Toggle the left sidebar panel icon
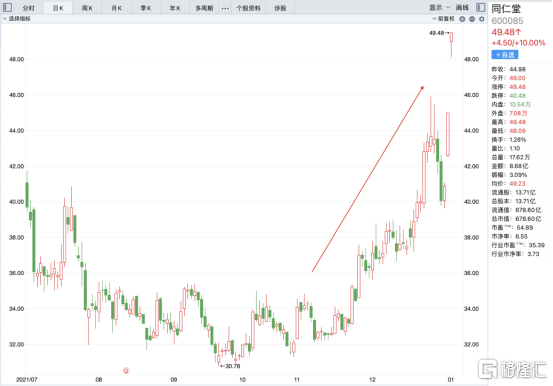 [7, 7]
